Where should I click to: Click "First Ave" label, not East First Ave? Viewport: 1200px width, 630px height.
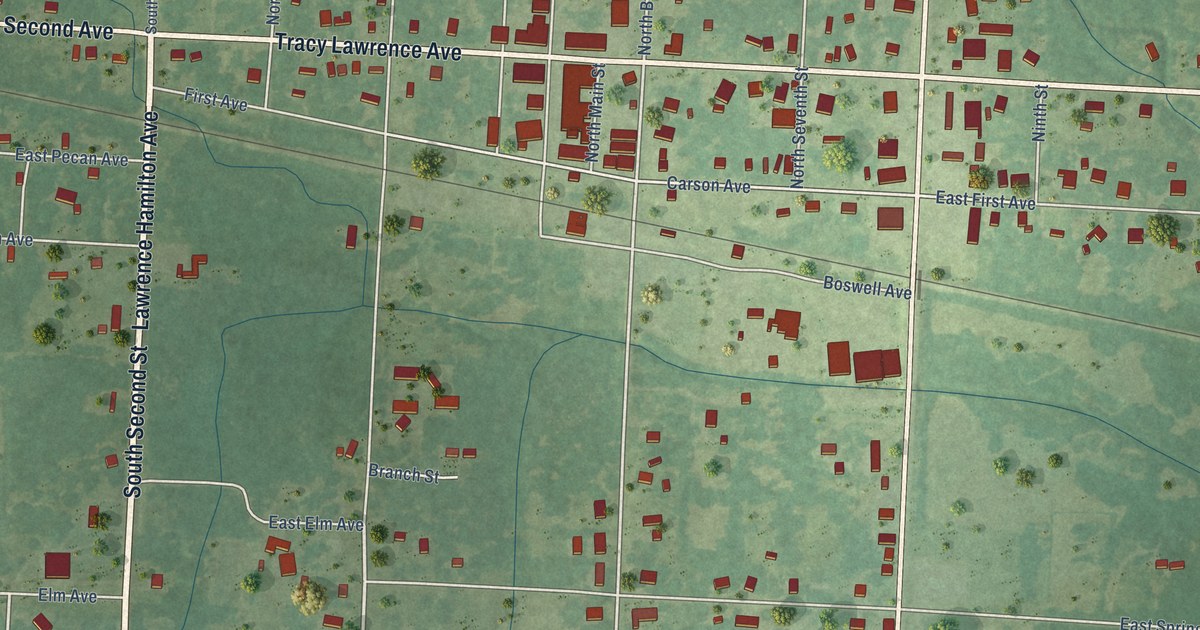(214, 99)
